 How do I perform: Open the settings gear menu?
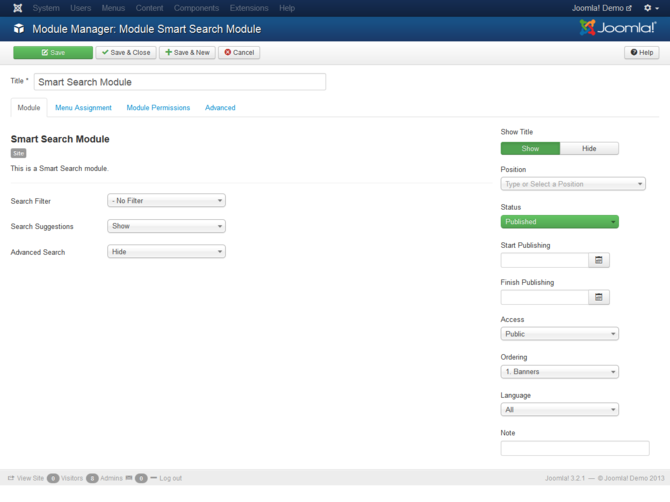pyautogui.click(x=652, y=8)
